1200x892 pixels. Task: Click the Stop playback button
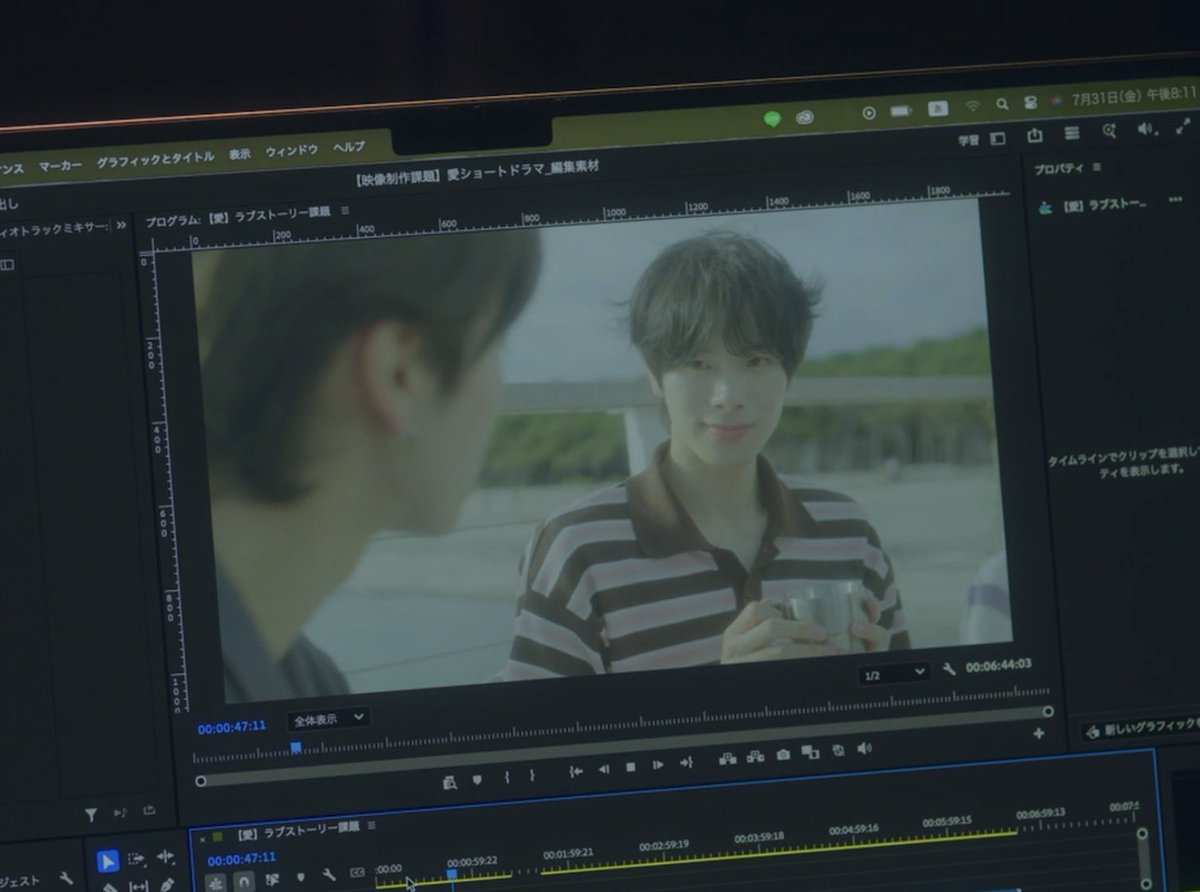630,767
